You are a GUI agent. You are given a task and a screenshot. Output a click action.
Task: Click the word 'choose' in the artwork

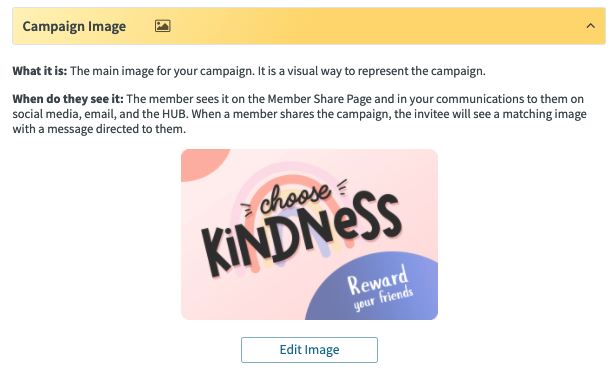(x=296, y=198)
